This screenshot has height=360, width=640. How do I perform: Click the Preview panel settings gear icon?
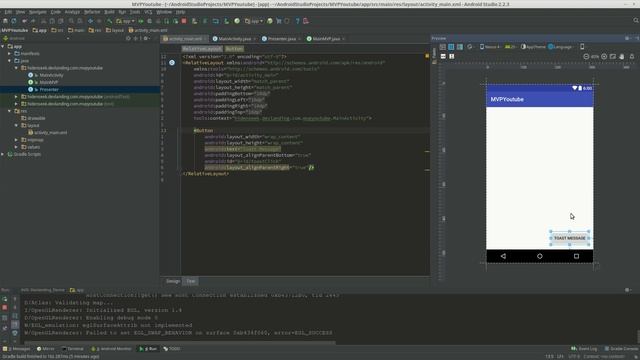[x=627, y=38]
